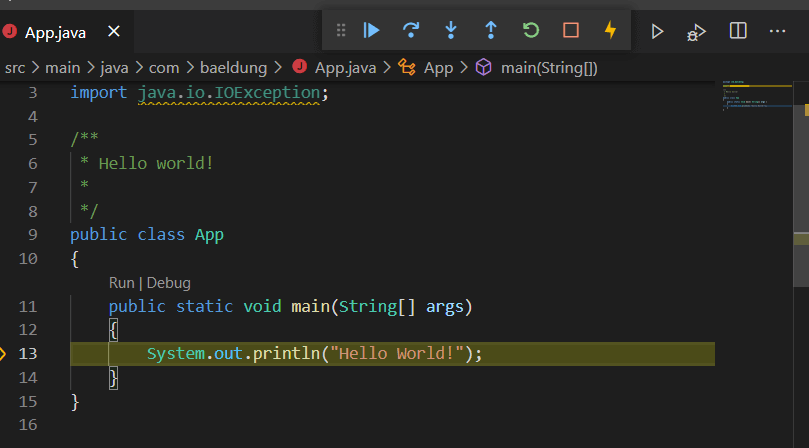Click the debug run icon with the bug
Viewport: 809px width, 448px height.
697,32
